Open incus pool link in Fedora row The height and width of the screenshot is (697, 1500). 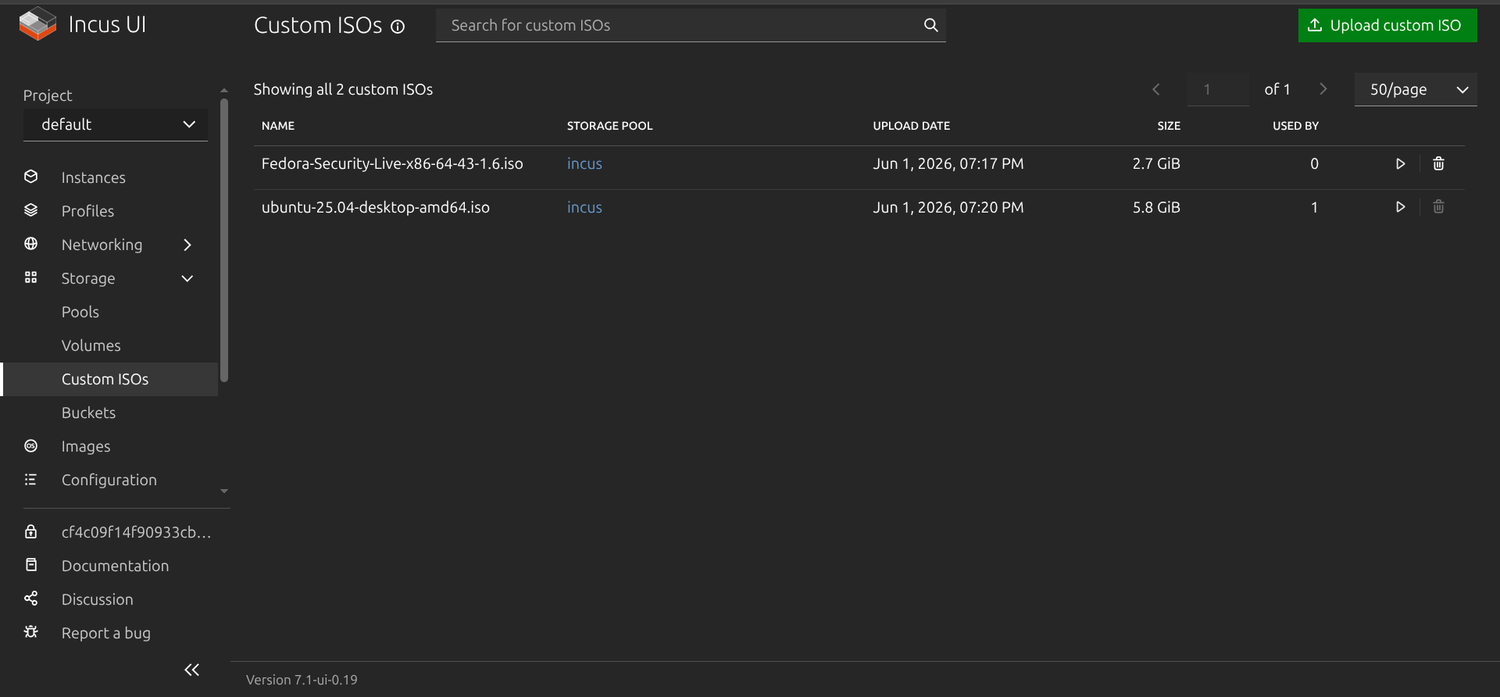tap(584, 164)
